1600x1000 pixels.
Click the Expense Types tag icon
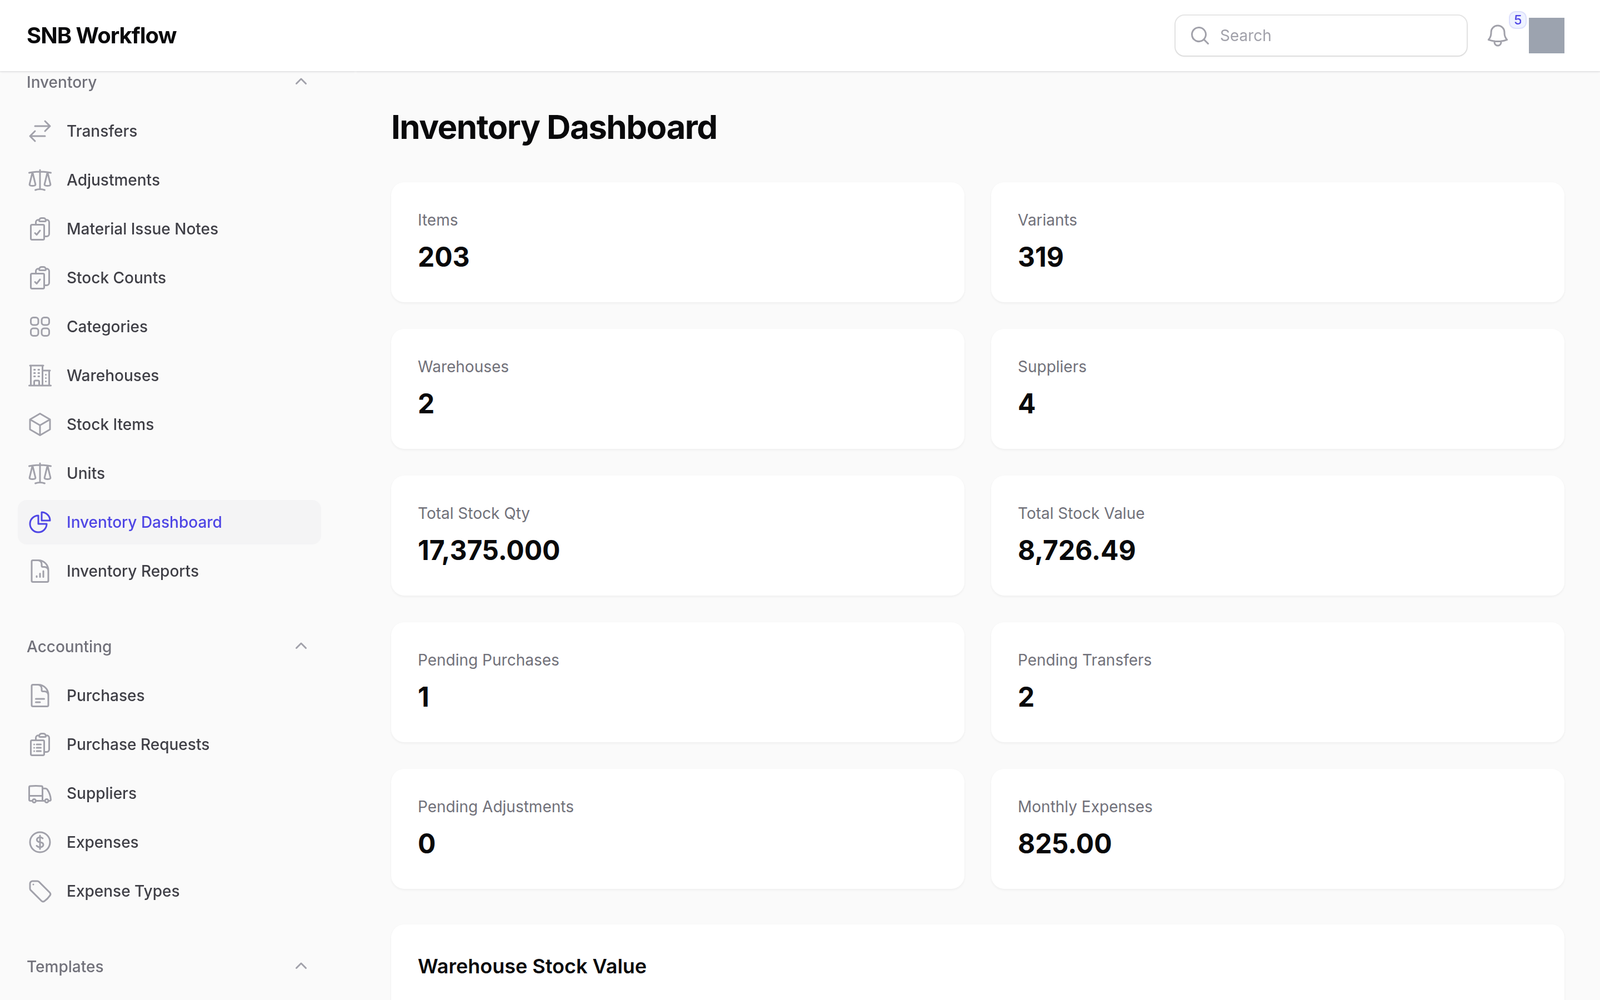click(x=40, y=891)
